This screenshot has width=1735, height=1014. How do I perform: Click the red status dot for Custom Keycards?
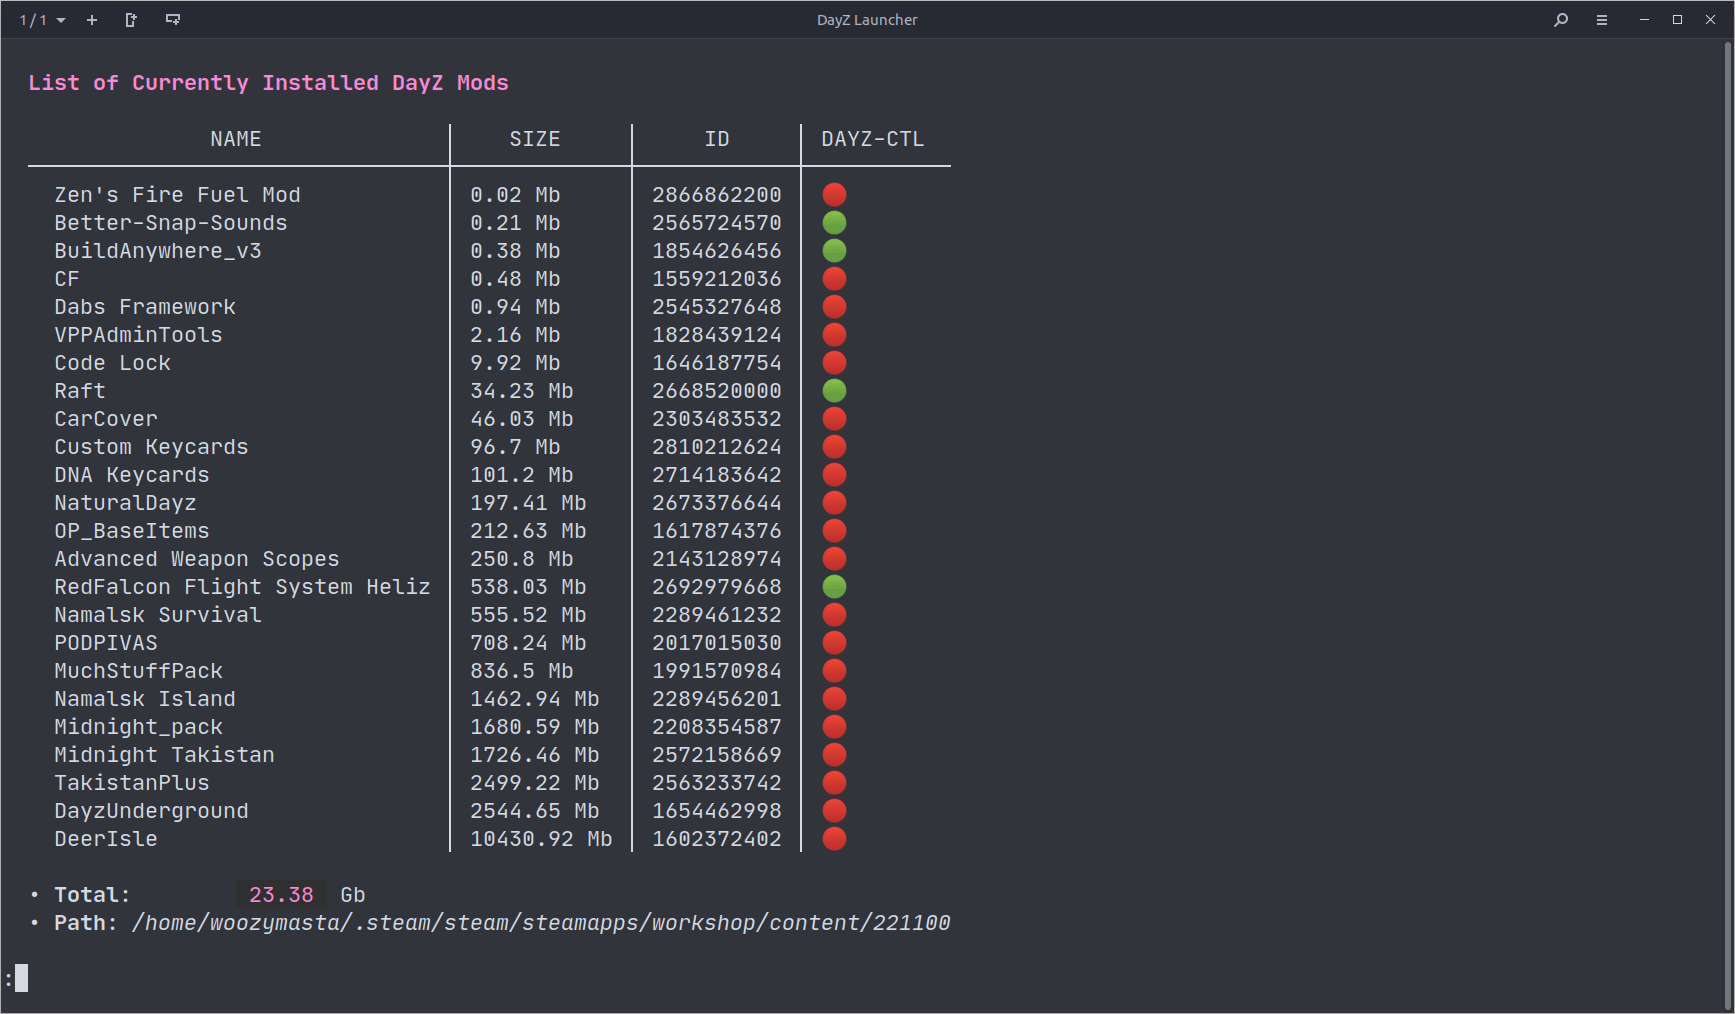click(834, 447)
